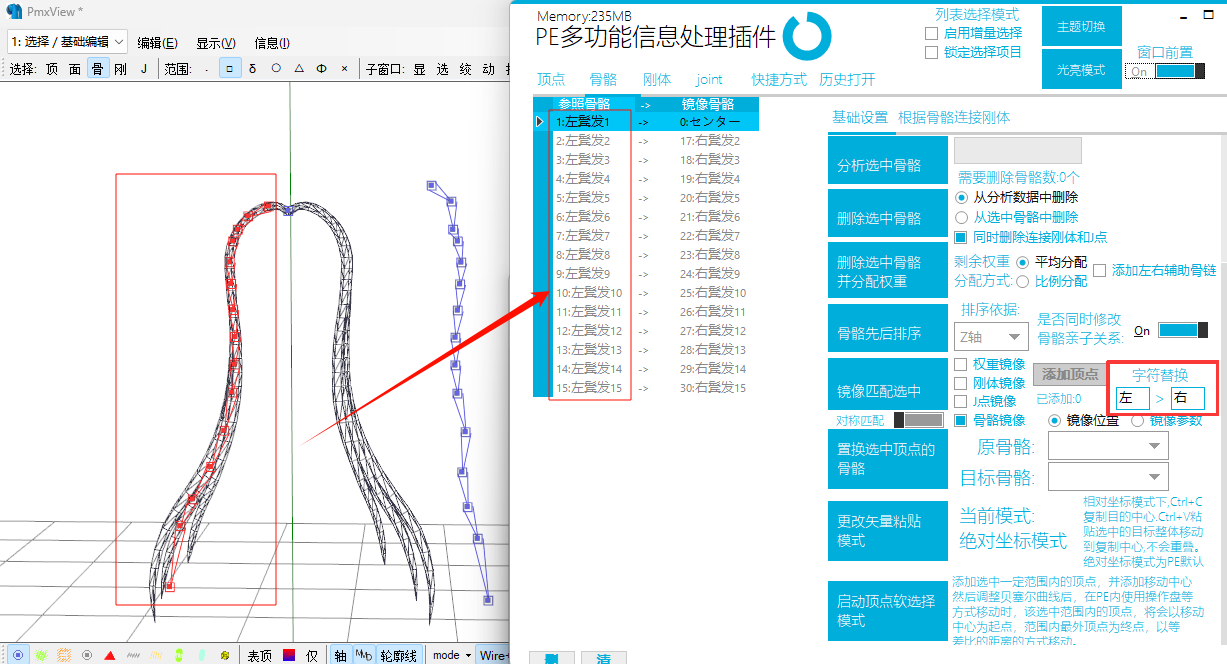Toggle the outline (轮廓线) display button

pyautogui.click(x=398, y=655)
